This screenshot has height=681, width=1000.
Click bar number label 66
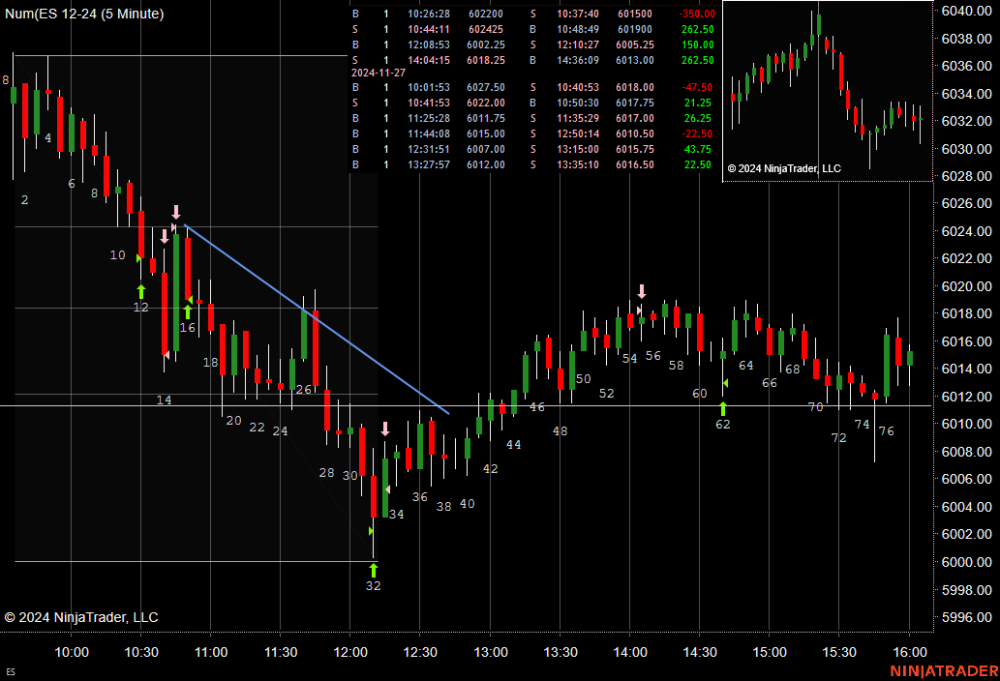click(770, 383)
